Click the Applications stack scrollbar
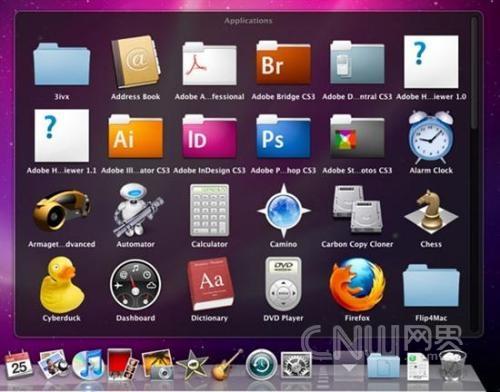Image resolution: width=500 pixels, height=392 pixels. click(x=474, y=73)
